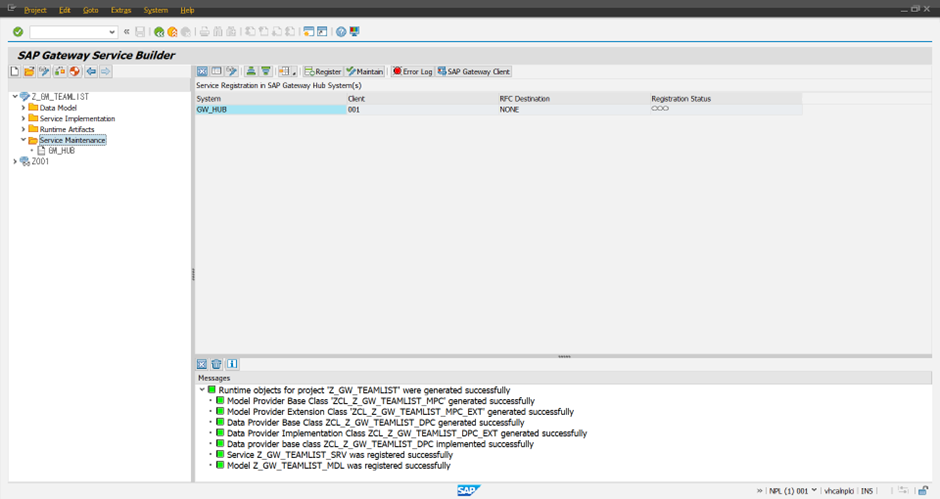Open the Edit menu
The image size is (940, 499).
(65, 10)
